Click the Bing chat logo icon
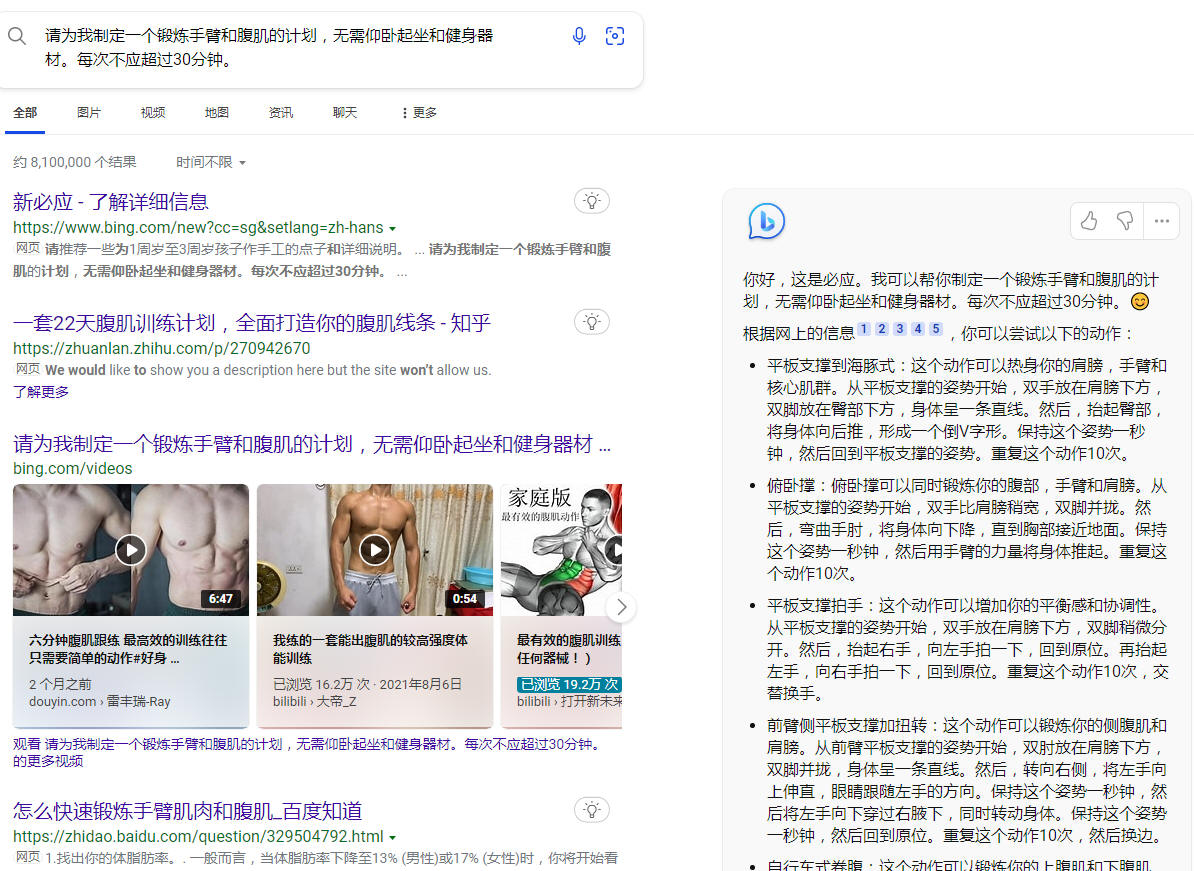1194x871 pixels. click(766, 222)
